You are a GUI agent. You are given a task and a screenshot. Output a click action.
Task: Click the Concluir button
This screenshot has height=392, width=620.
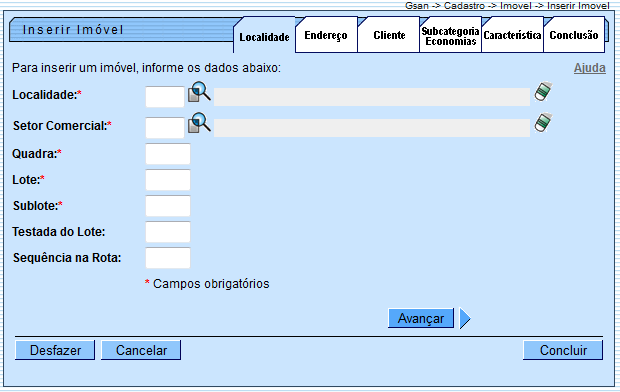tap(563, 350)
